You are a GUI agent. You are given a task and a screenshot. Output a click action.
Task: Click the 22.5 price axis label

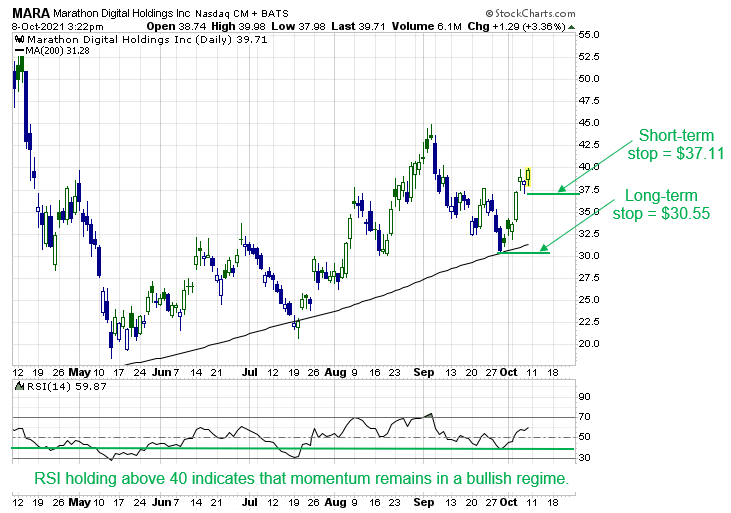pos(589,321)
